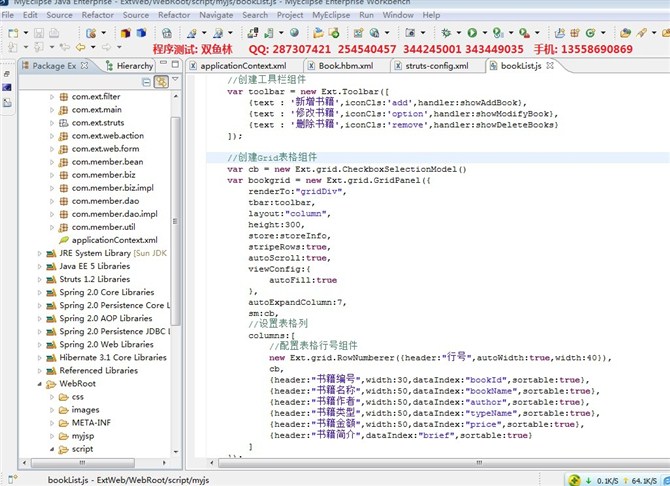
Task: Expand the com.ext.filter package
Action: coord(52,97)
